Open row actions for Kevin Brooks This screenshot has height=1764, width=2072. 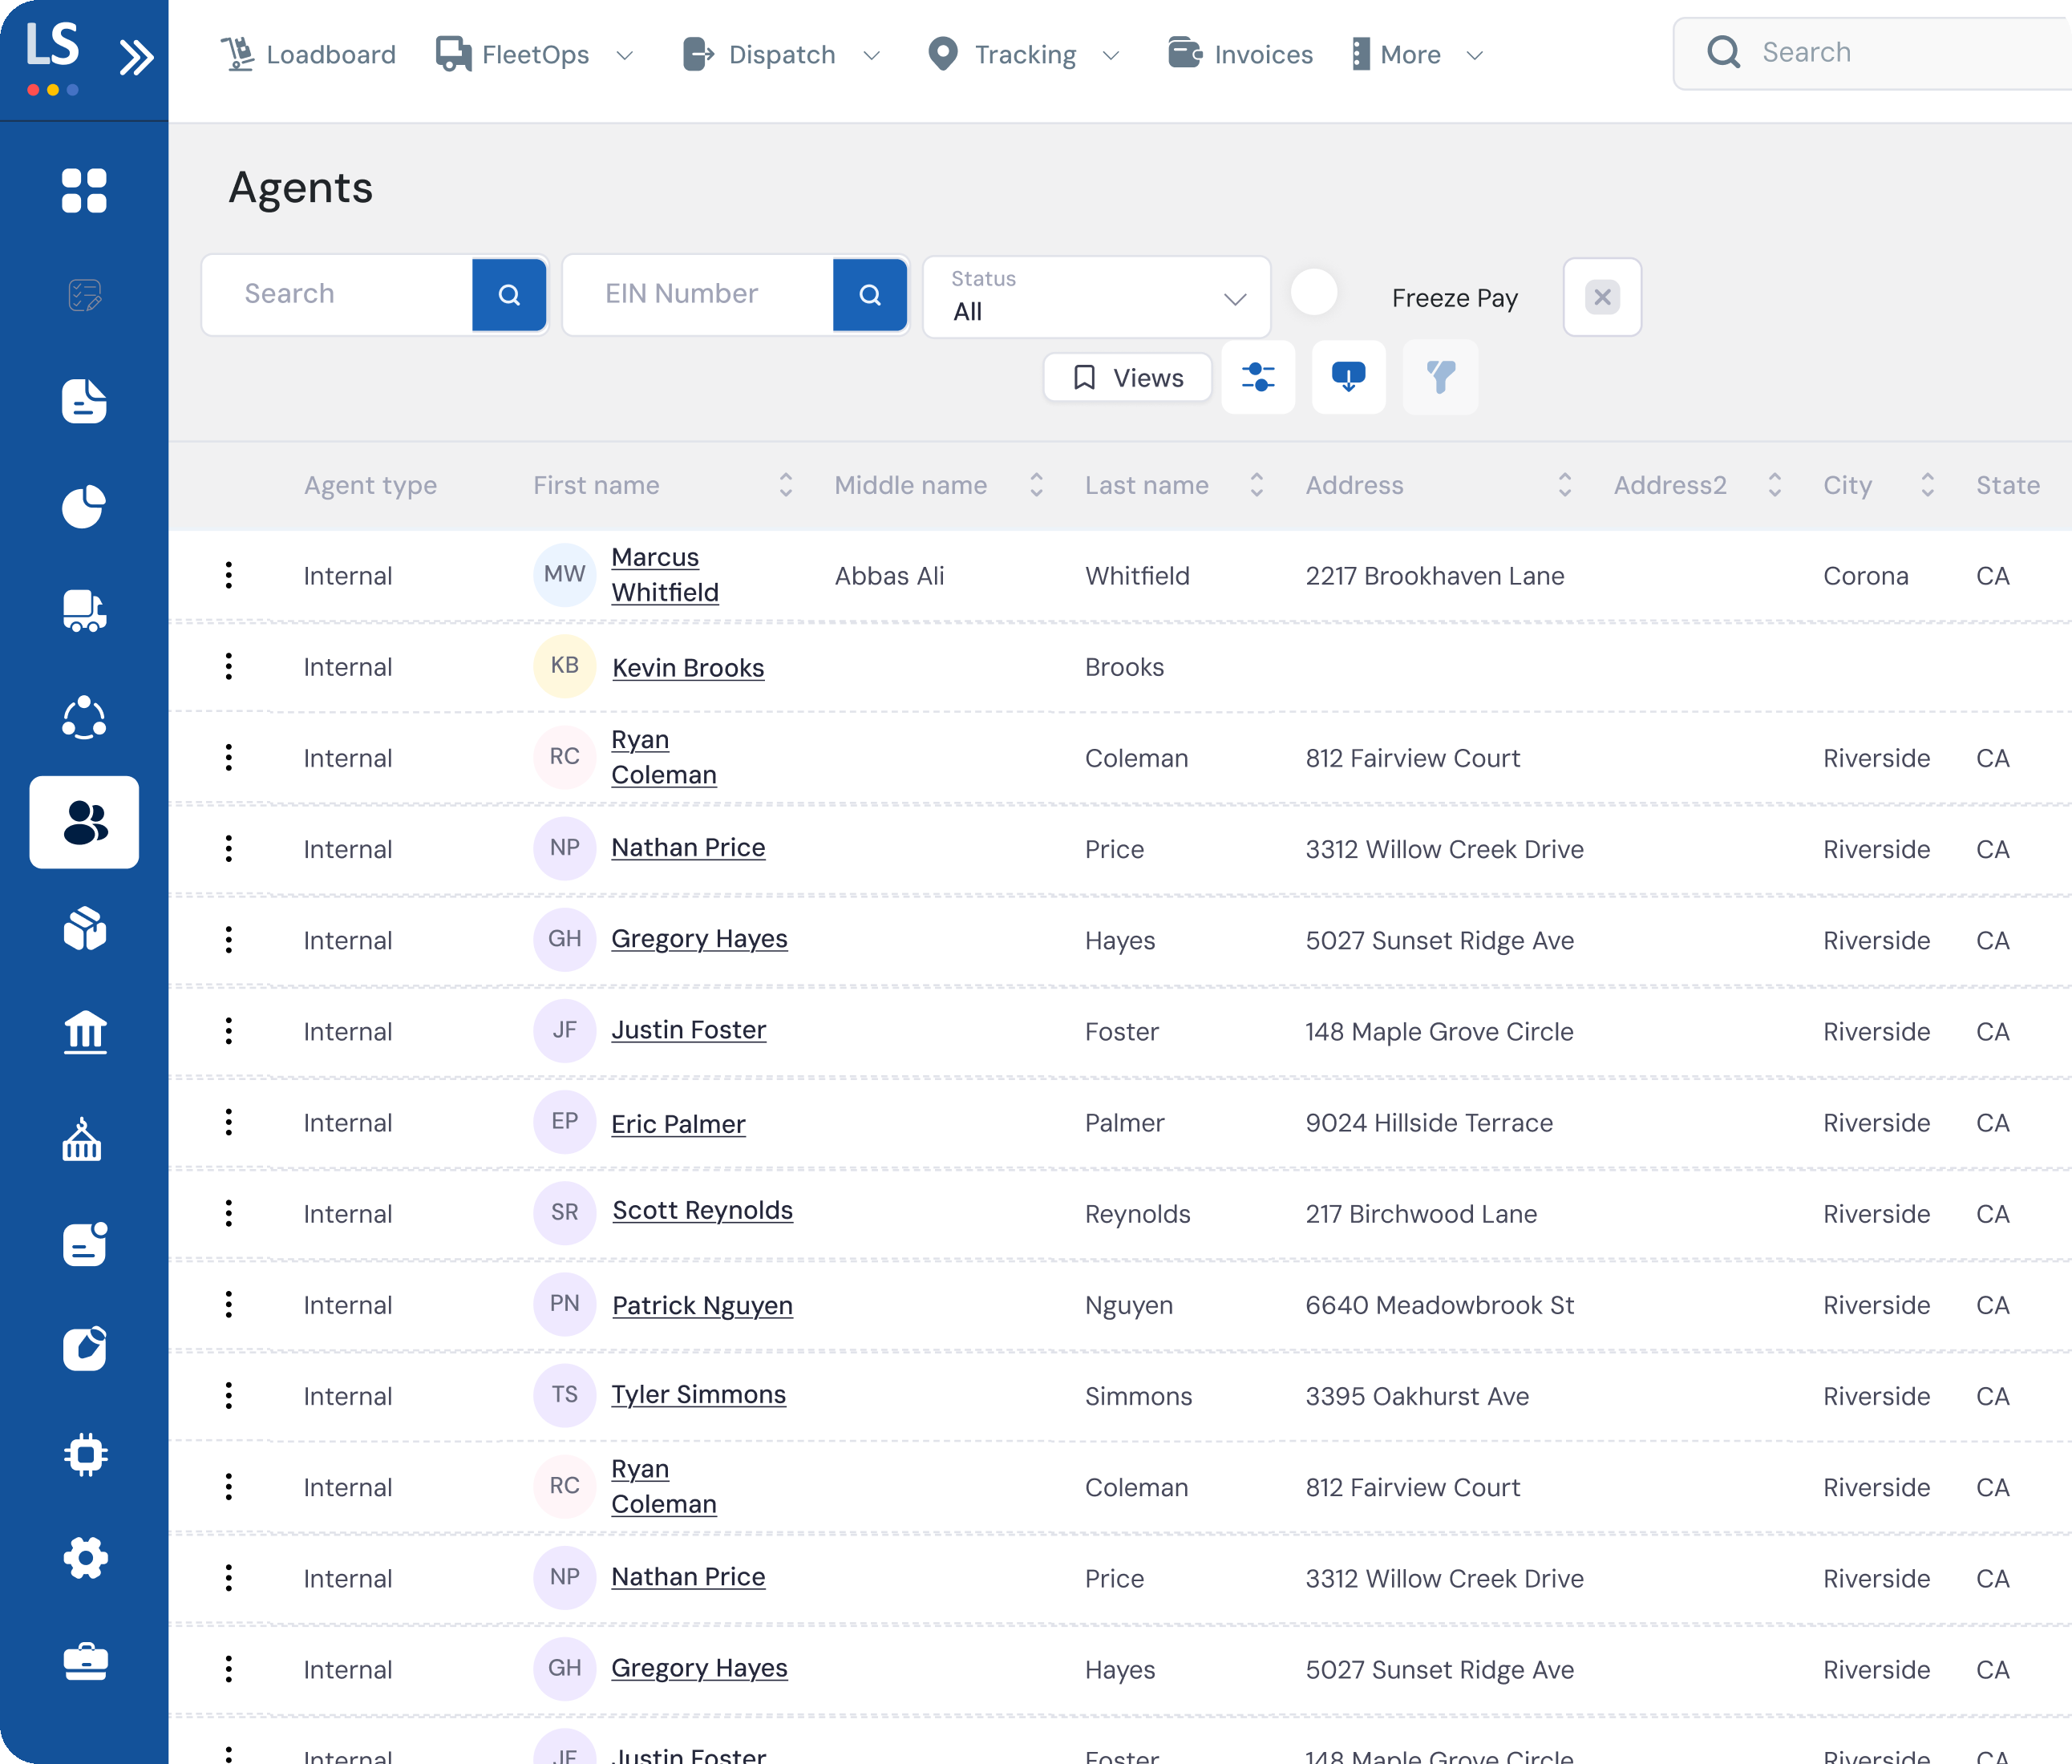pyautogui.click(x=229, y=666)
